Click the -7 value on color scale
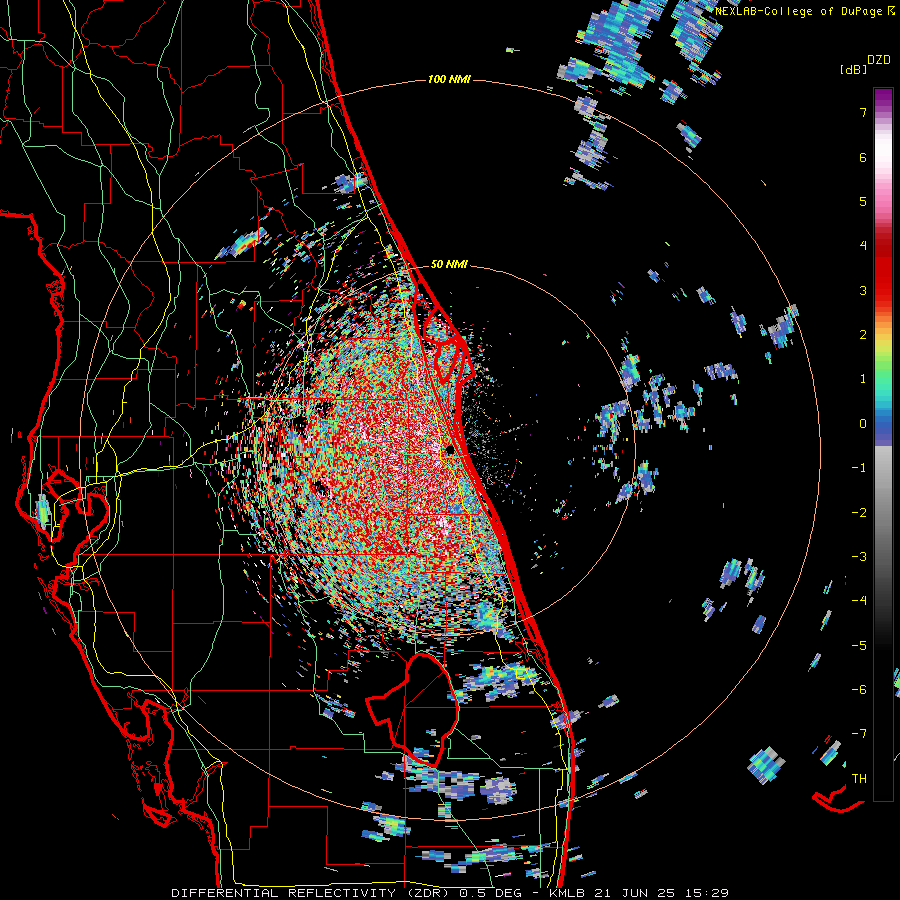The image size is (900, 900). 859,734
